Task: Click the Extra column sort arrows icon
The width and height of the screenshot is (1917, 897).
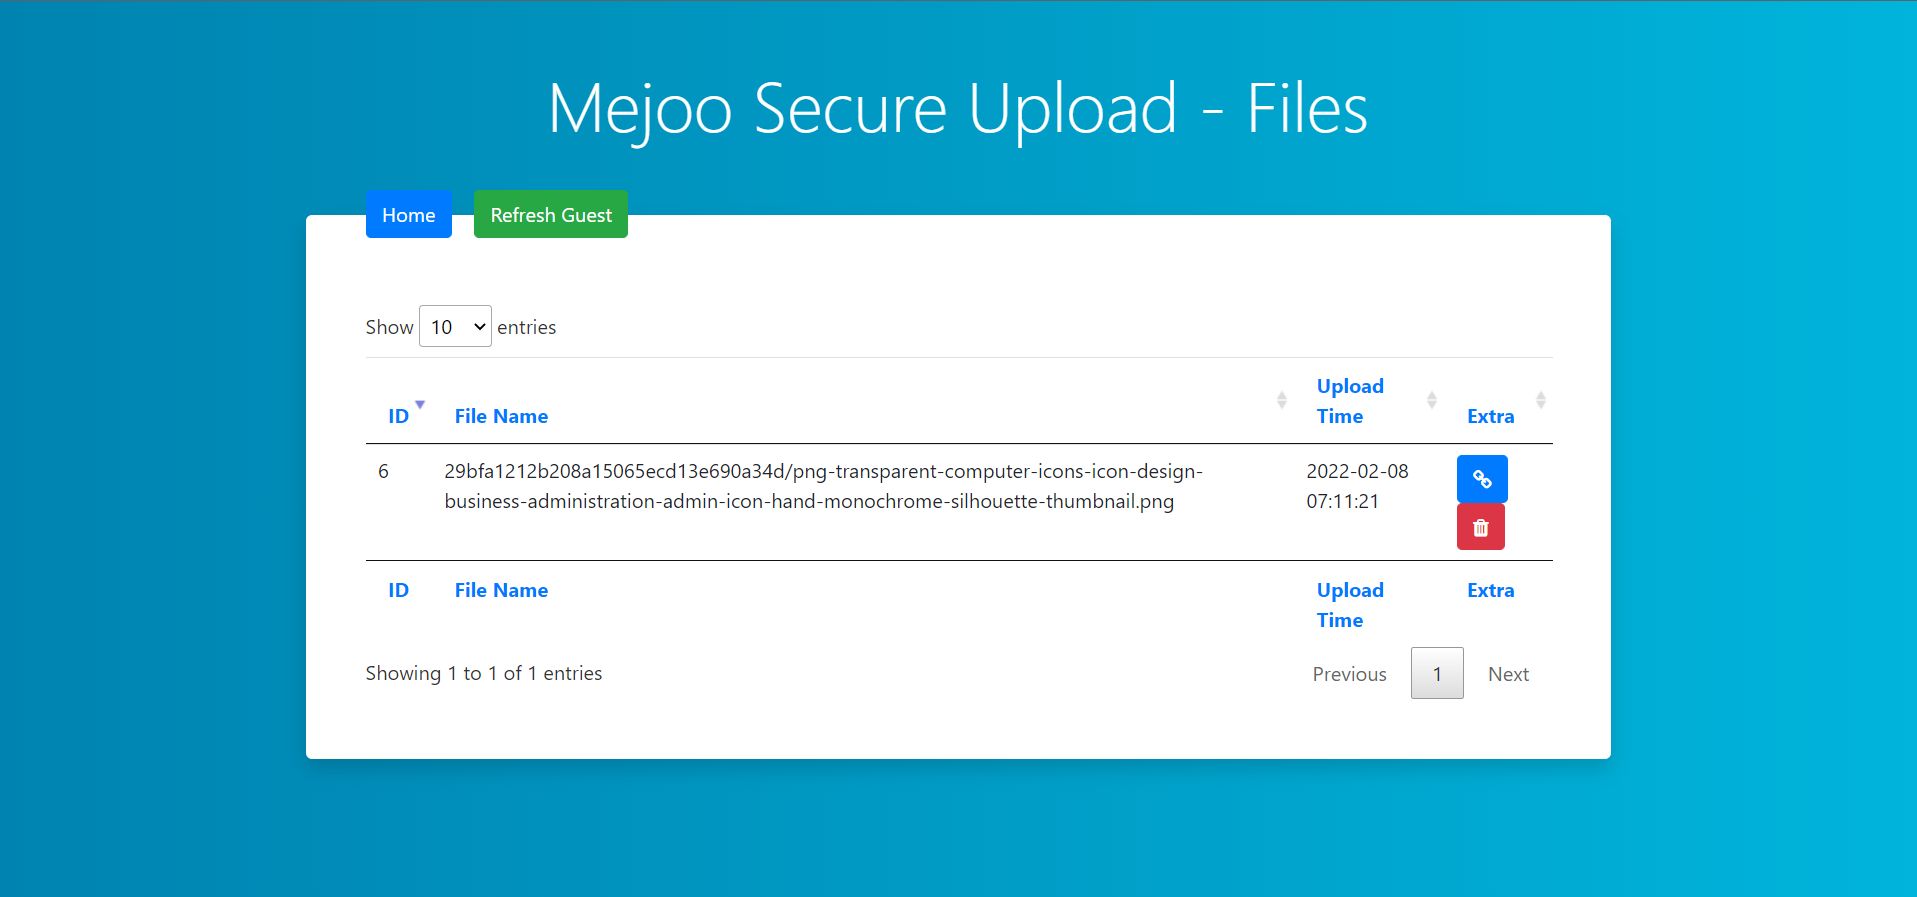Action: pos(1540,400)
